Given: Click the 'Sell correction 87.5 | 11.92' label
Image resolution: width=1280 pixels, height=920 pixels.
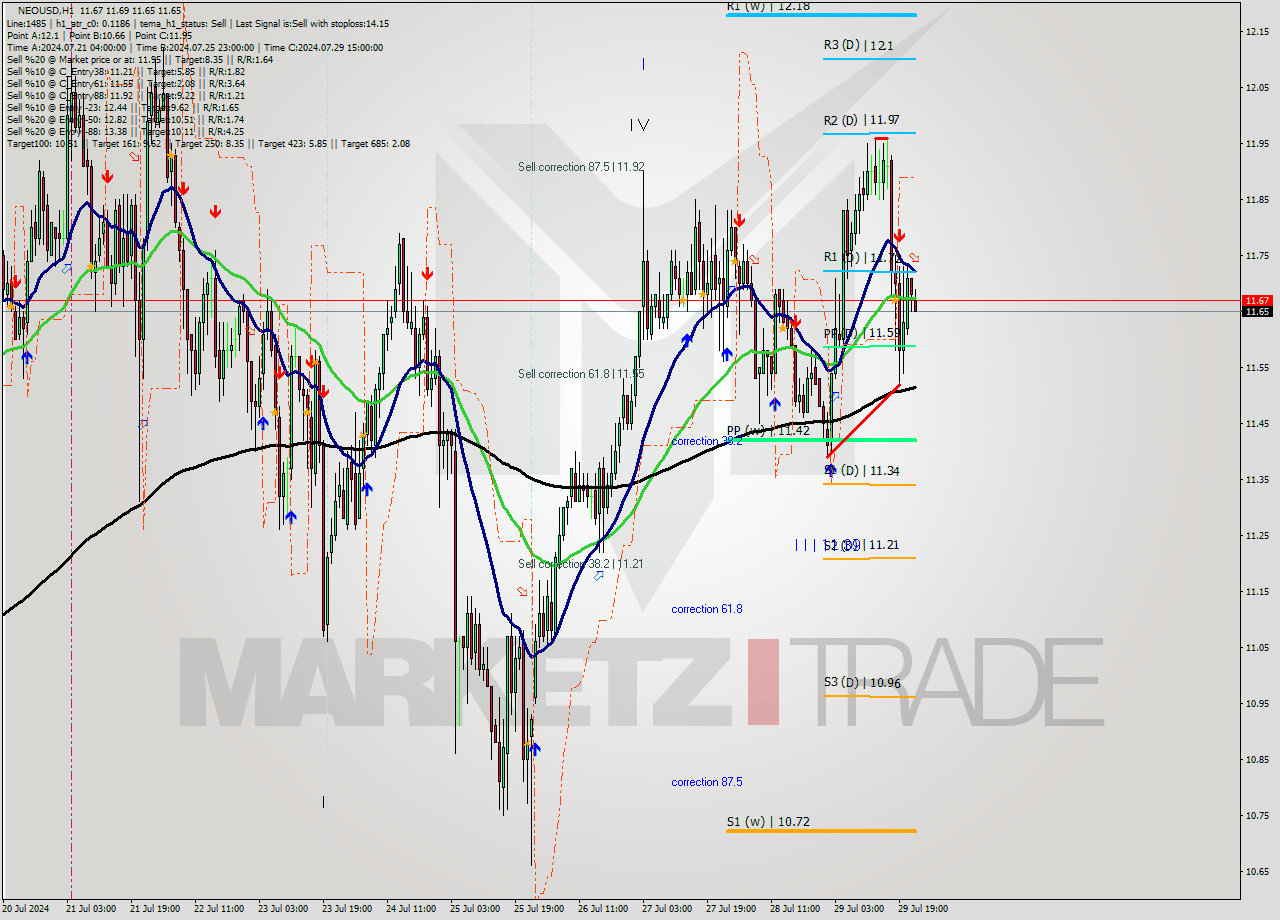Looking at the screenshot, I should click(x=581, y=167).
